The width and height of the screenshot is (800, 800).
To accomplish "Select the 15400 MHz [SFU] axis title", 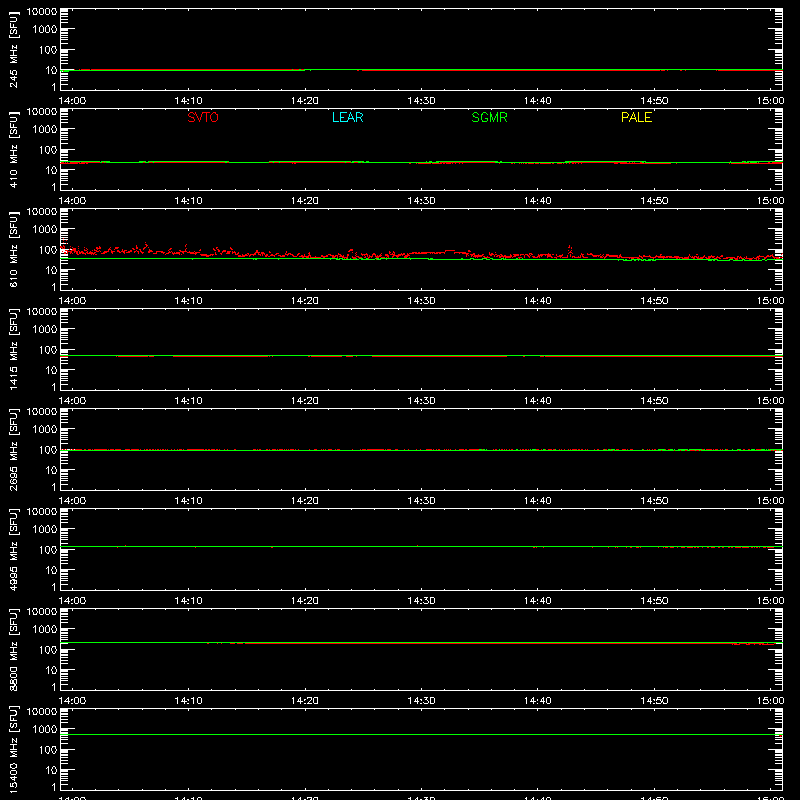I will [13, 749].
